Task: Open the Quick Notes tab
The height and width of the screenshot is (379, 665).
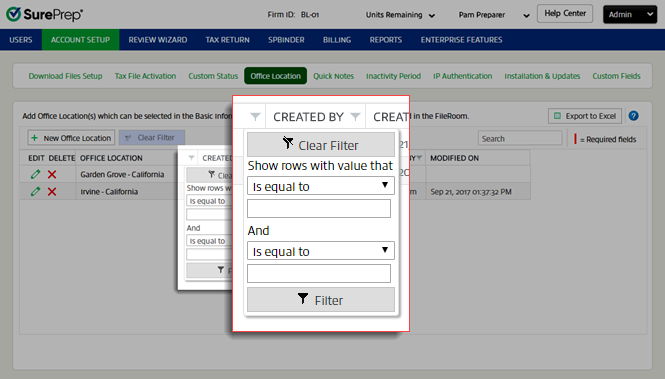Action: (x=333, y=76)
